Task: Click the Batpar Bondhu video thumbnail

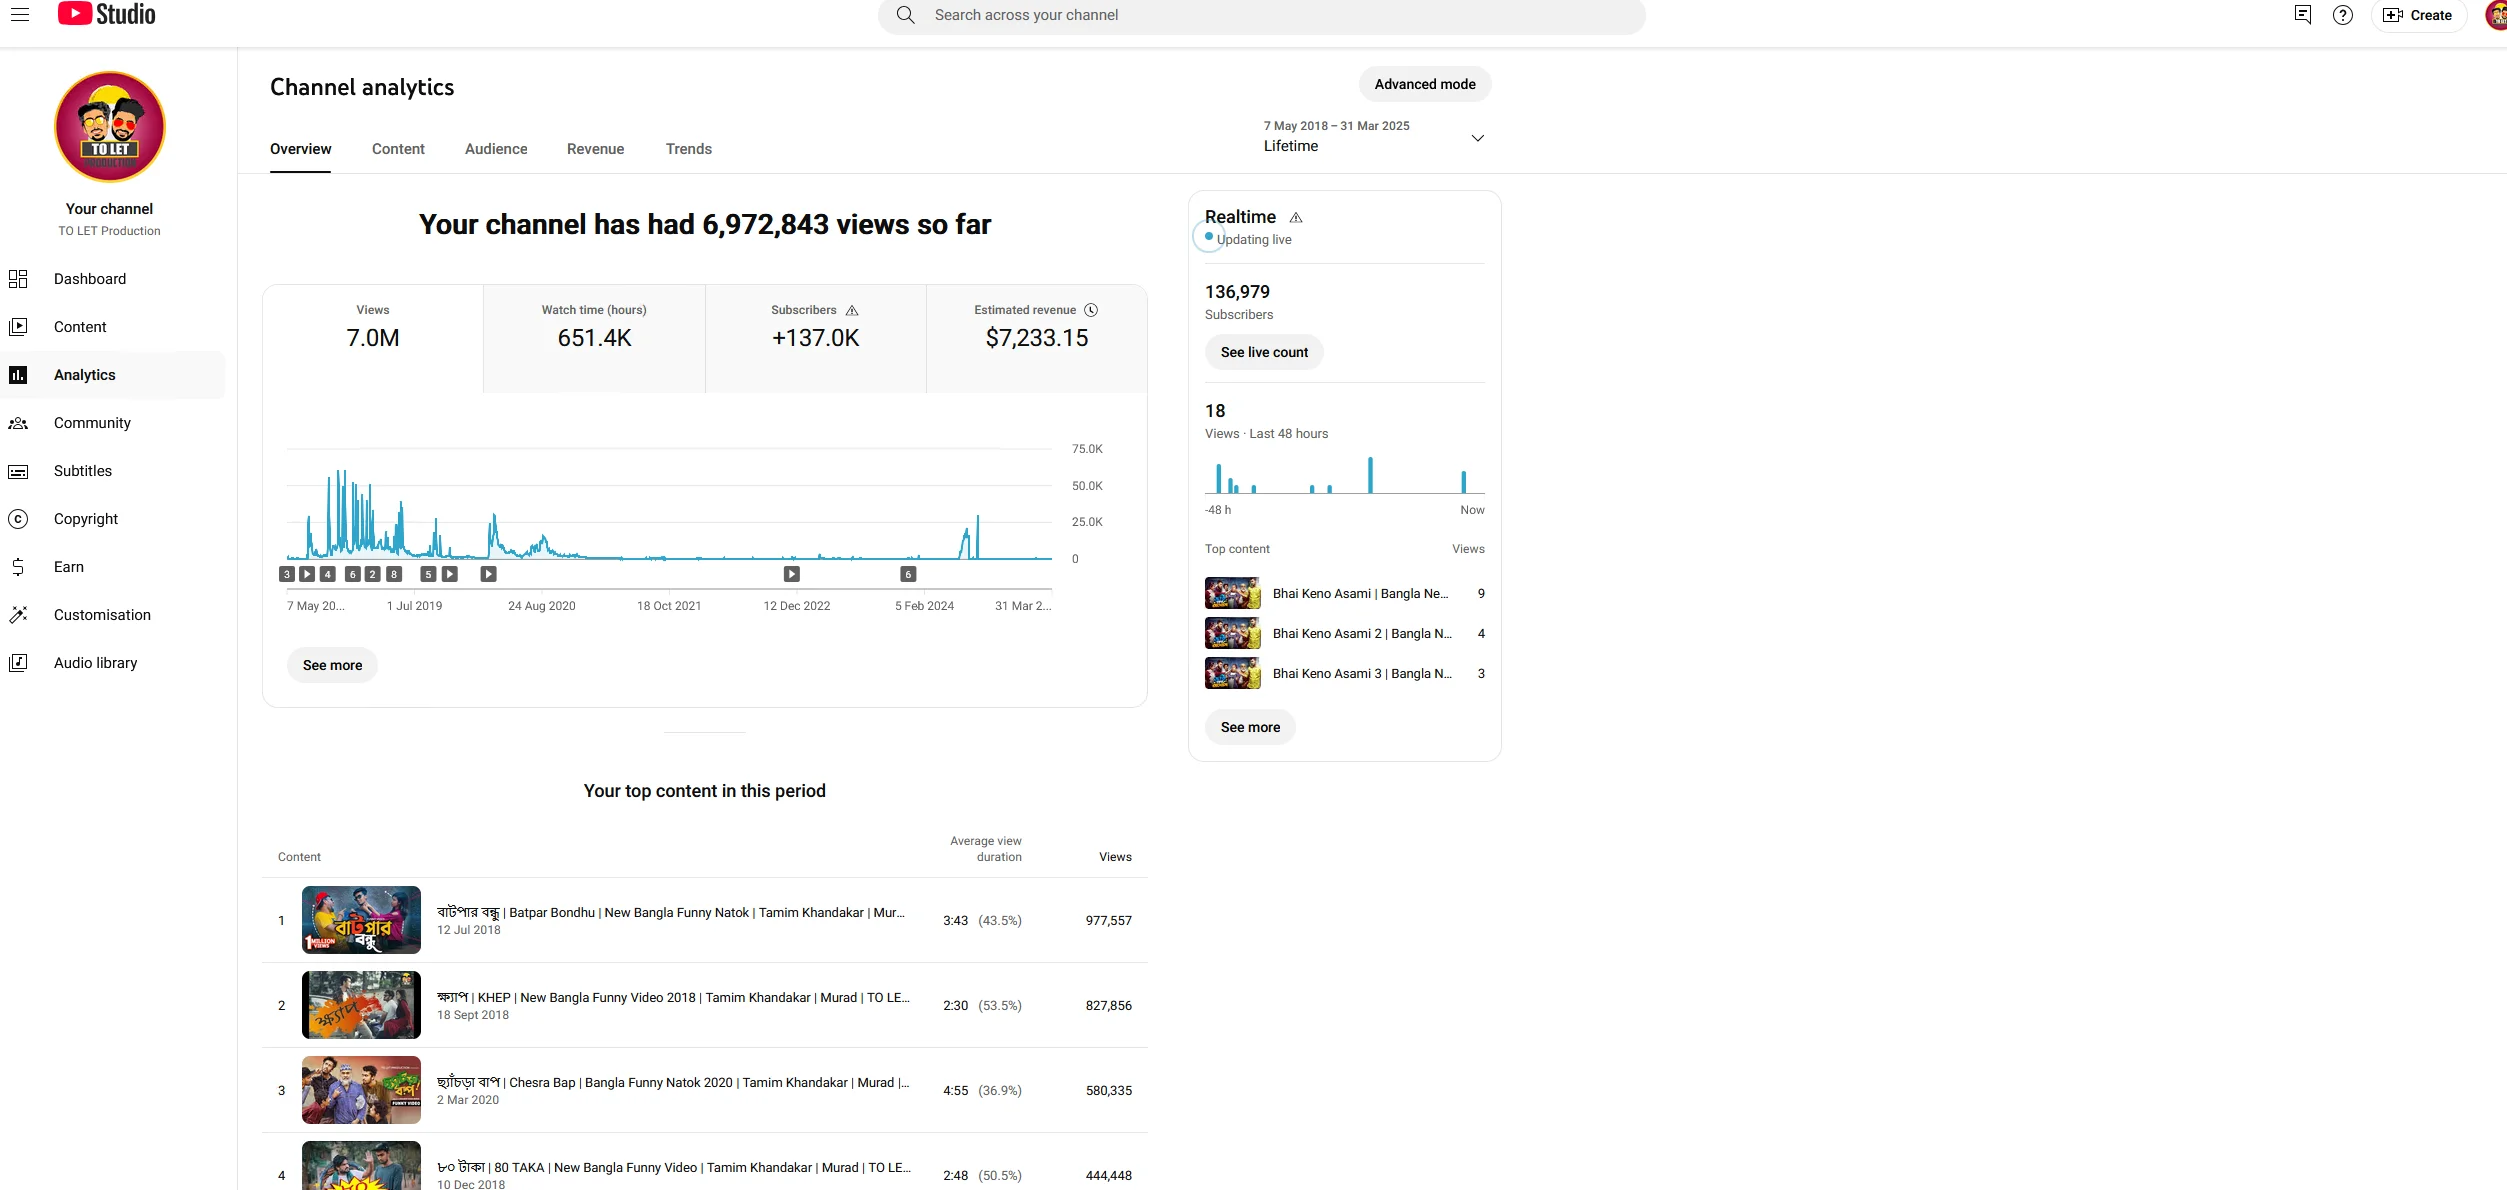Action: (361, 920)
